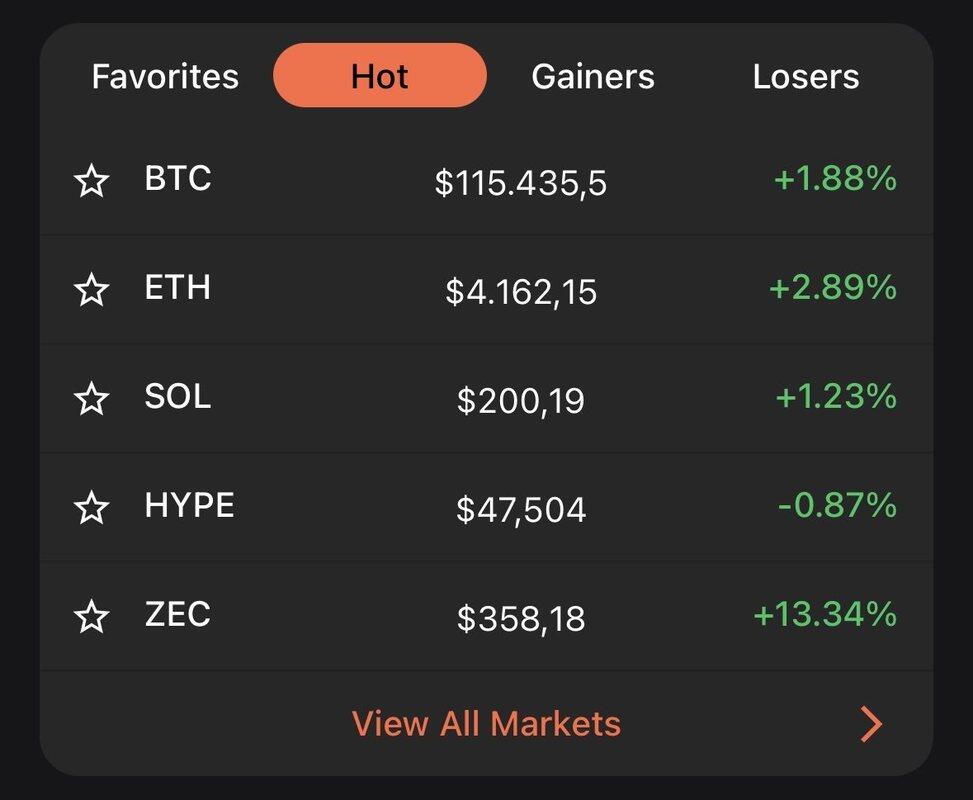Select the HYPE -0.87% change value
The width and height of the screenshot is (973, 800).
(x=836, y=506)
